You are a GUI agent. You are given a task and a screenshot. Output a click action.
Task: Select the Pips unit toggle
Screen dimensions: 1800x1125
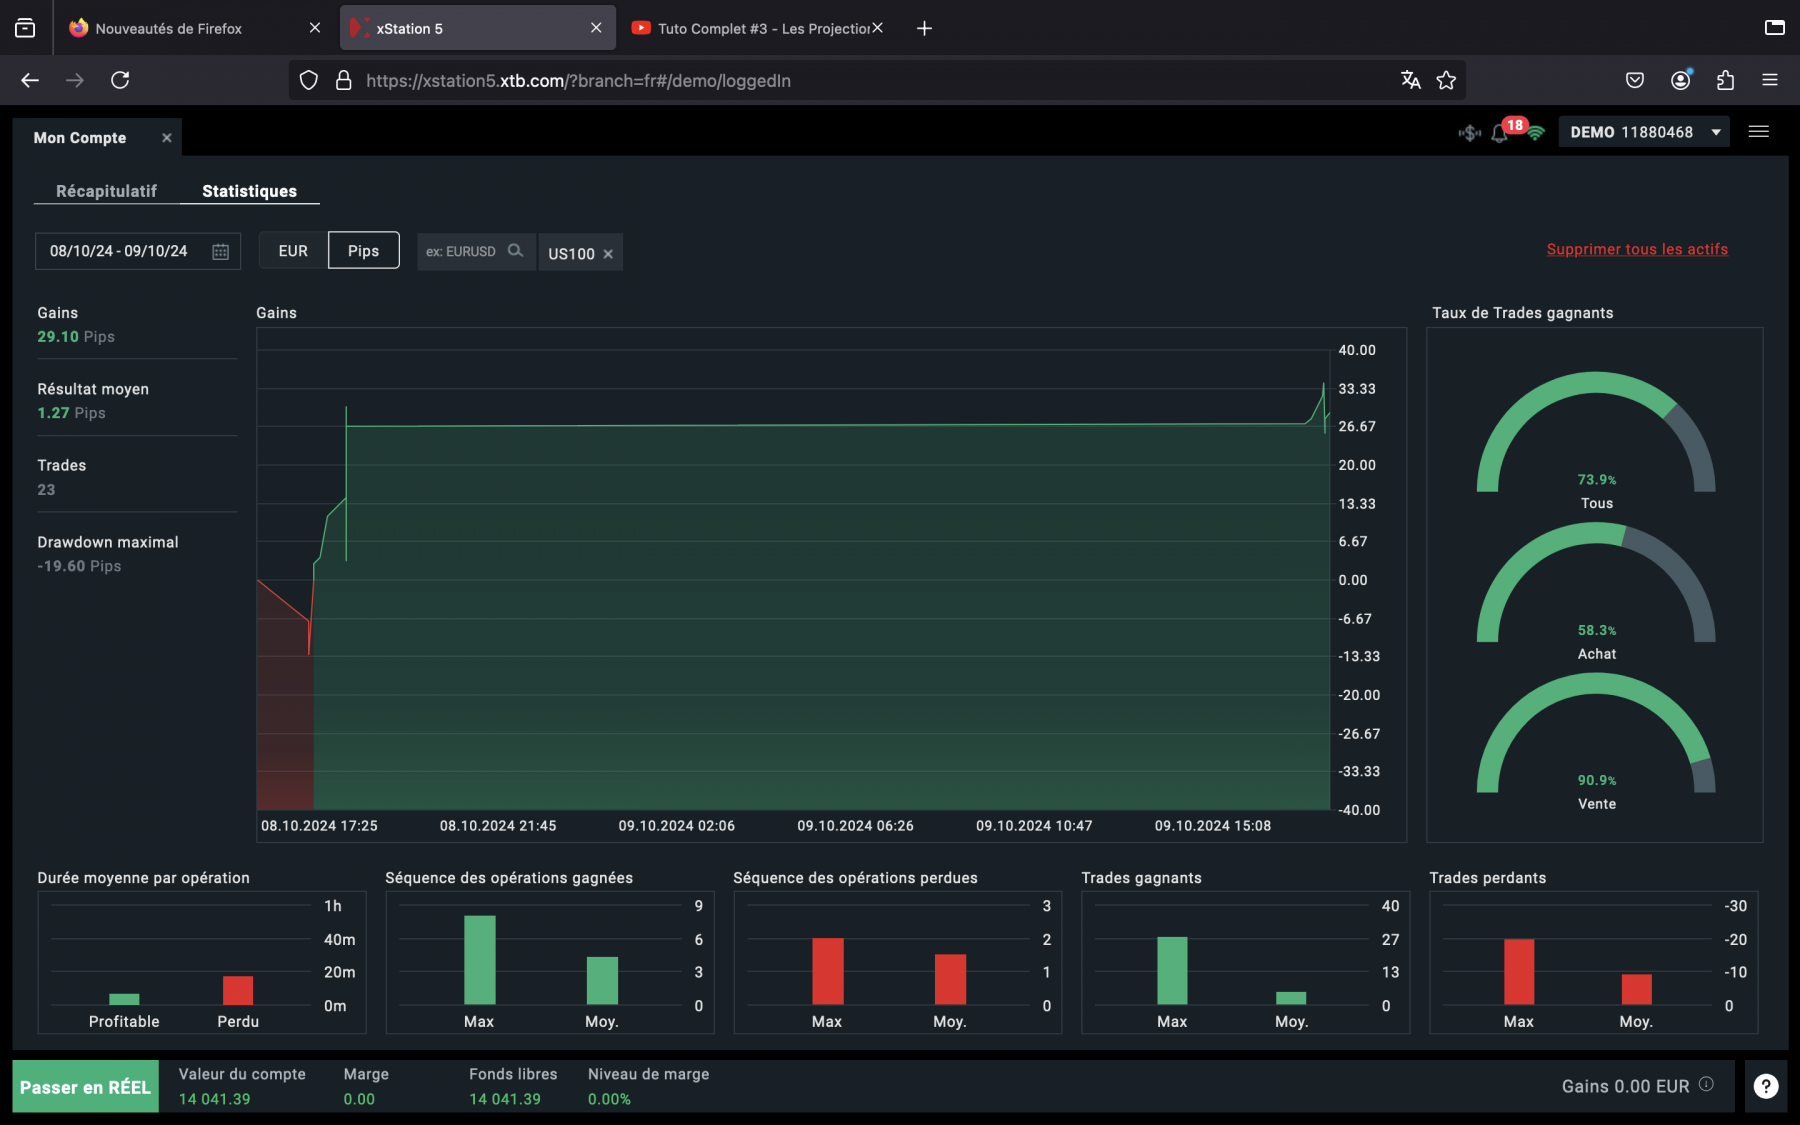(x=363, y=251)
